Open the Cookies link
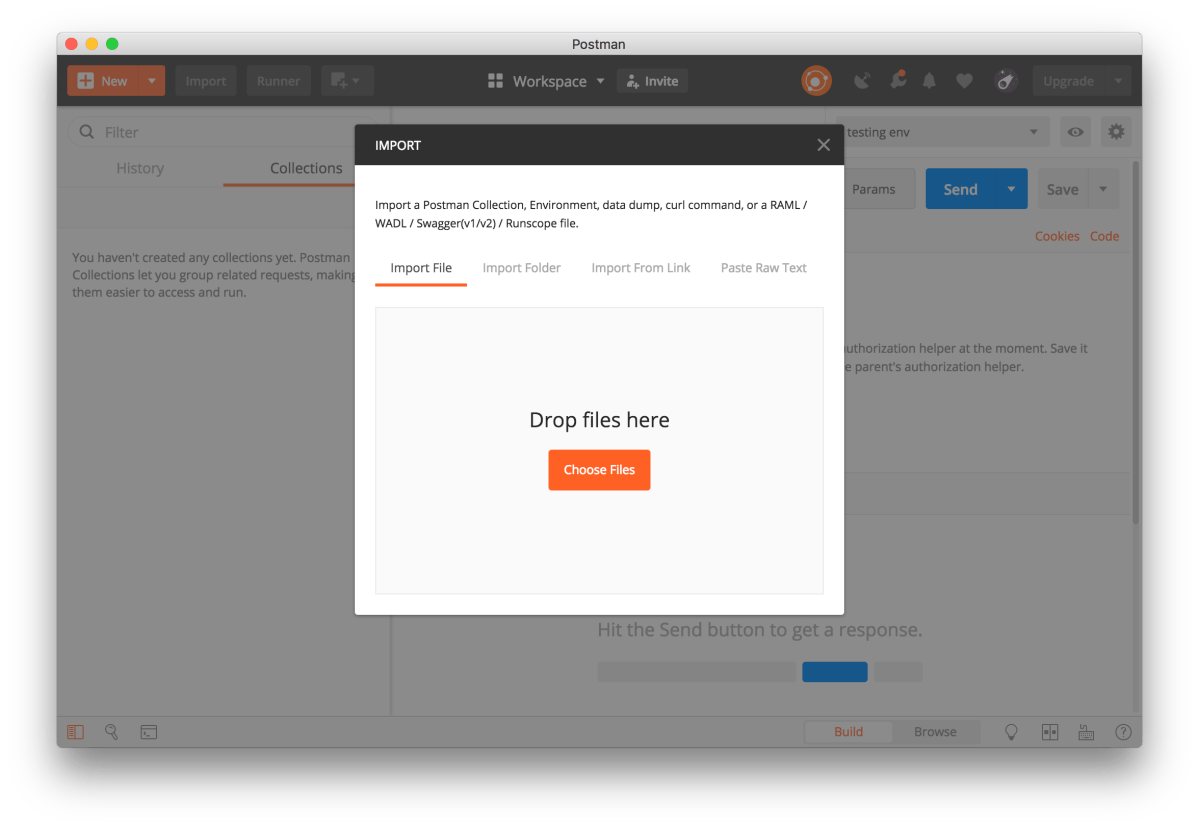This screenshot has height=829, width=1199. coord(1057,236)
